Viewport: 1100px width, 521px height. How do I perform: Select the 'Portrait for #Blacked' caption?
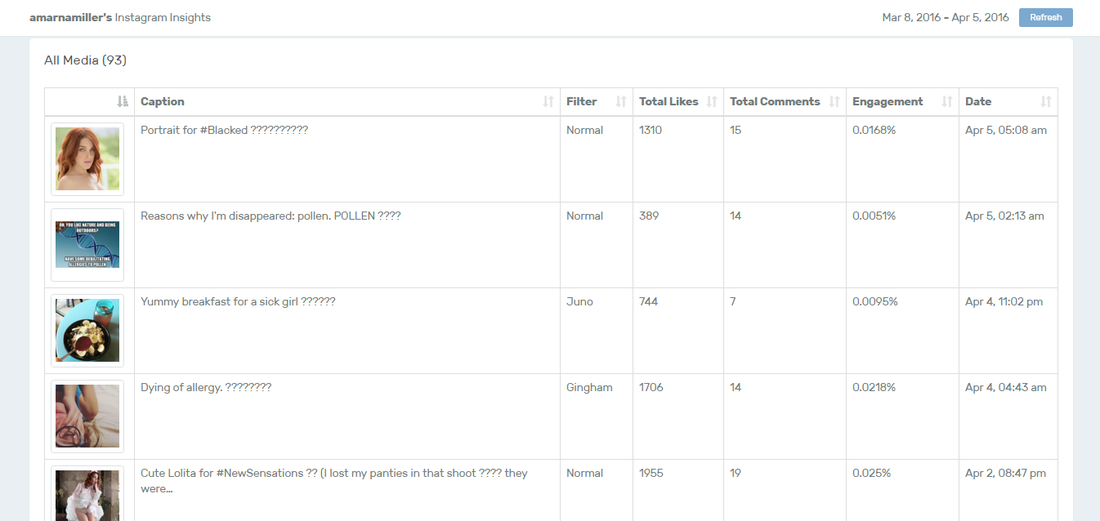click(224, 130)
